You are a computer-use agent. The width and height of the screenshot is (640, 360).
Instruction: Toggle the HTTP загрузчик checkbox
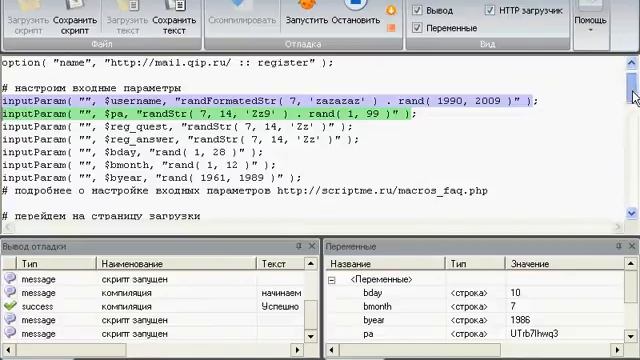[x=489, y=10]
